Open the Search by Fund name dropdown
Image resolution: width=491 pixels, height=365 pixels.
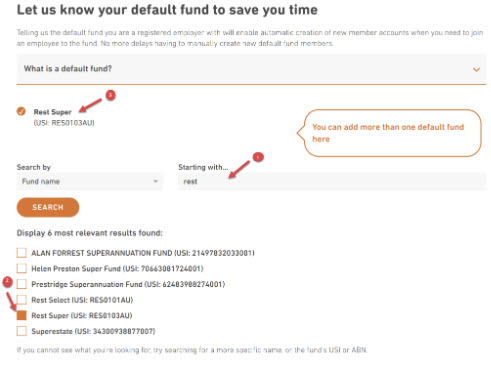90,181
